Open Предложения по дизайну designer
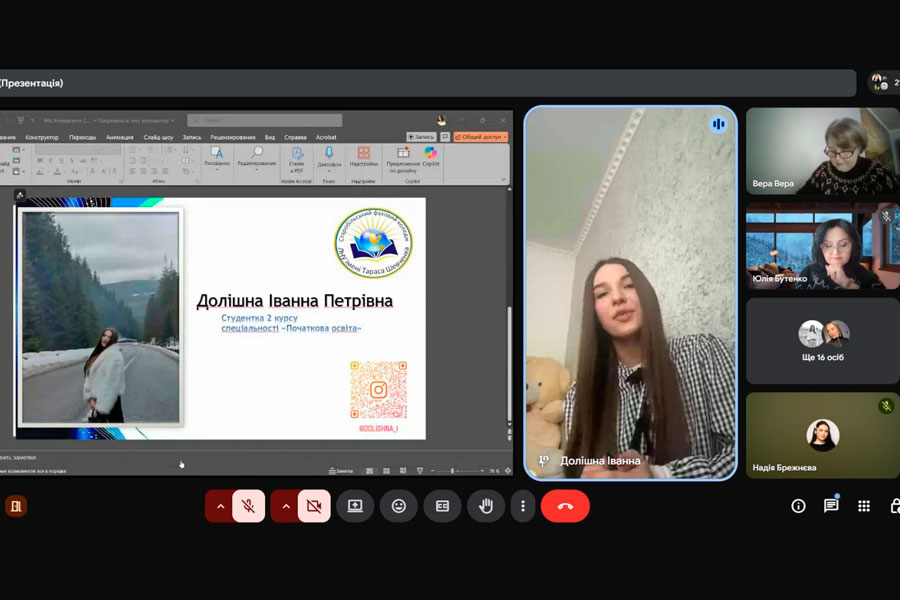 [403, 159]
